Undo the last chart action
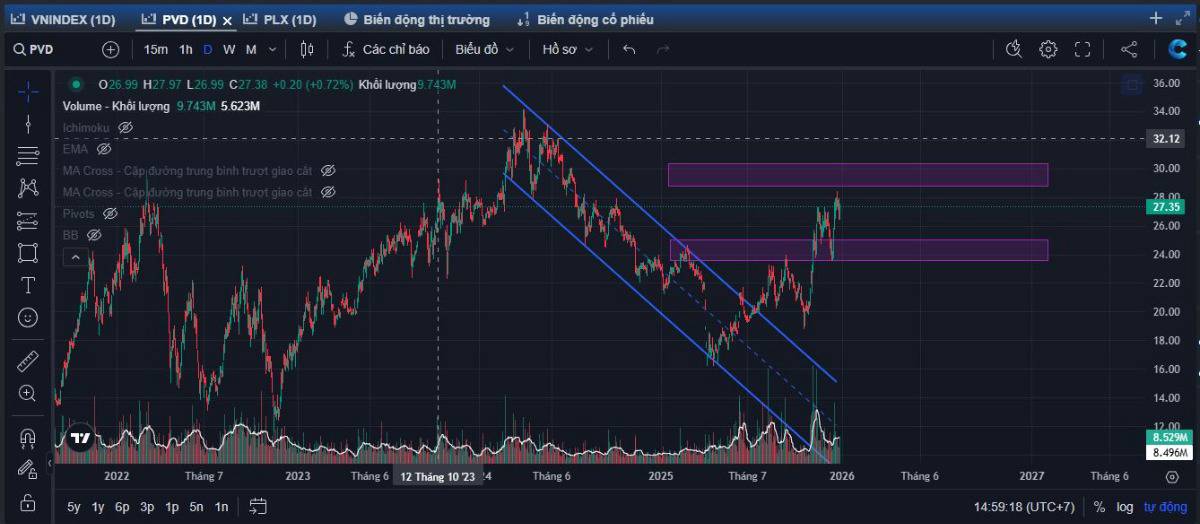 click(x=629, y=49)
